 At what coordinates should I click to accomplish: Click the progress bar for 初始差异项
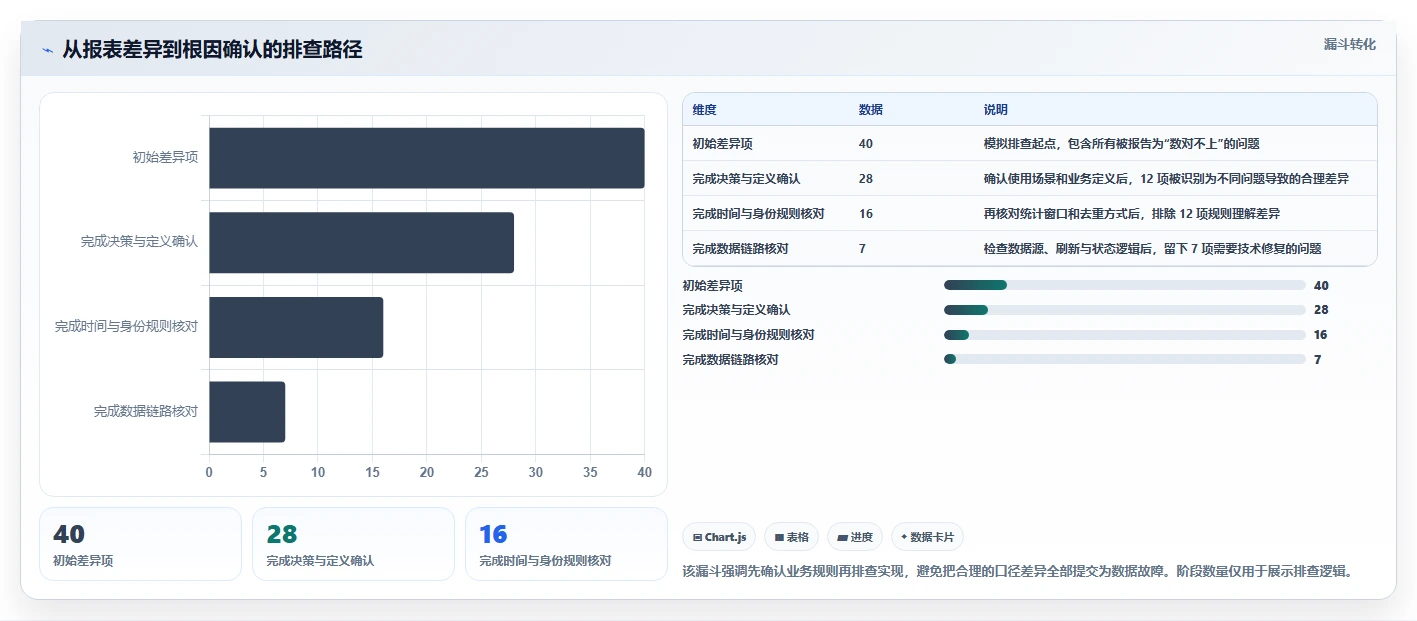(1124, 285)
